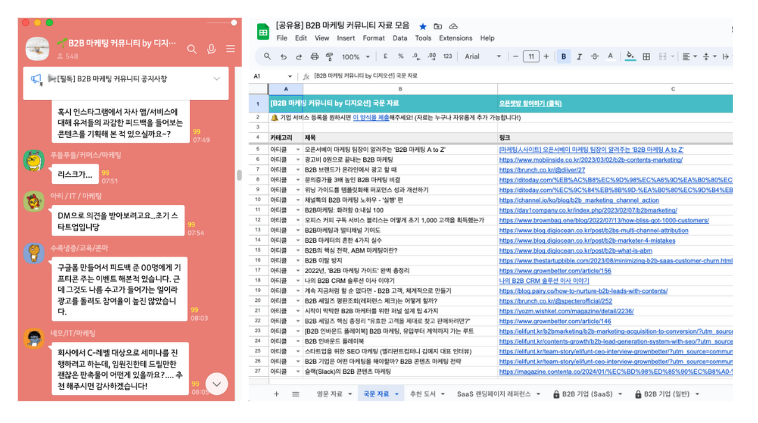Switch to the 추천 도서 sheet tab
This screenshot has width=758, height=423.
point(423,394)
